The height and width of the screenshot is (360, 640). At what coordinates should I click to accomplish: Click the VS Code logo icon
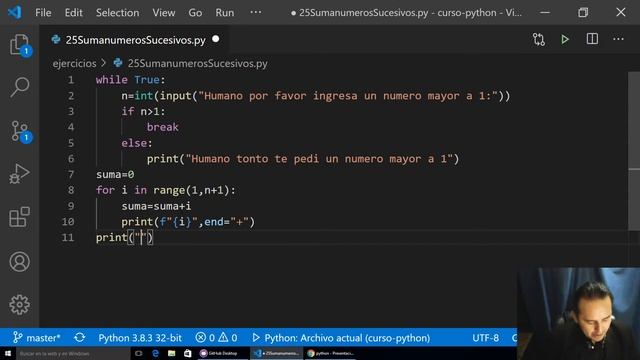(15, 12)
